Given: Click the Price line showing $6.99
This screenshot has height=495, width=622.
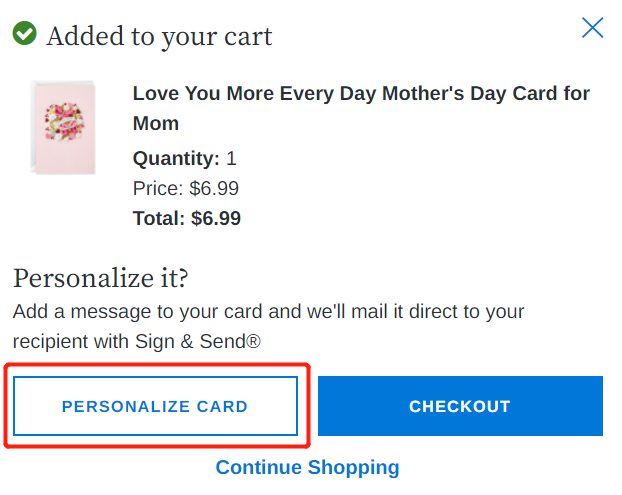Looking at the screenshot, I should tap(186, 188).
